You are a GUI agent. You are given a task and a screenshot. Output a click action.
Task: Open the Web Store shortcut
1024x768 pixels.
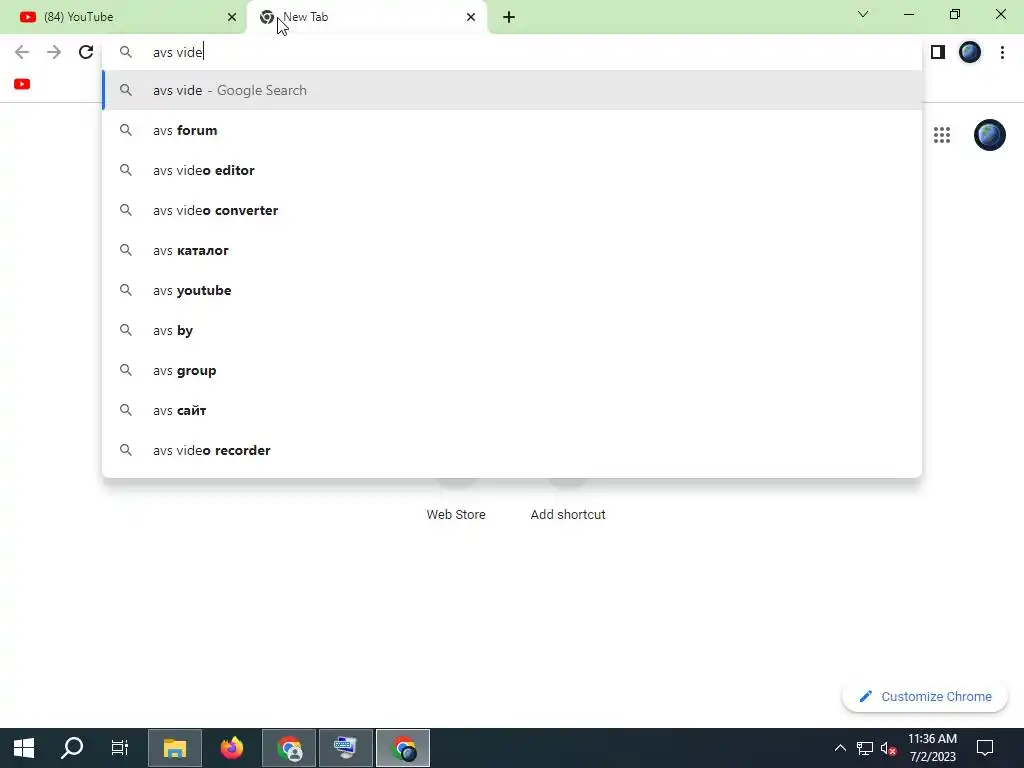pos(456,514)
